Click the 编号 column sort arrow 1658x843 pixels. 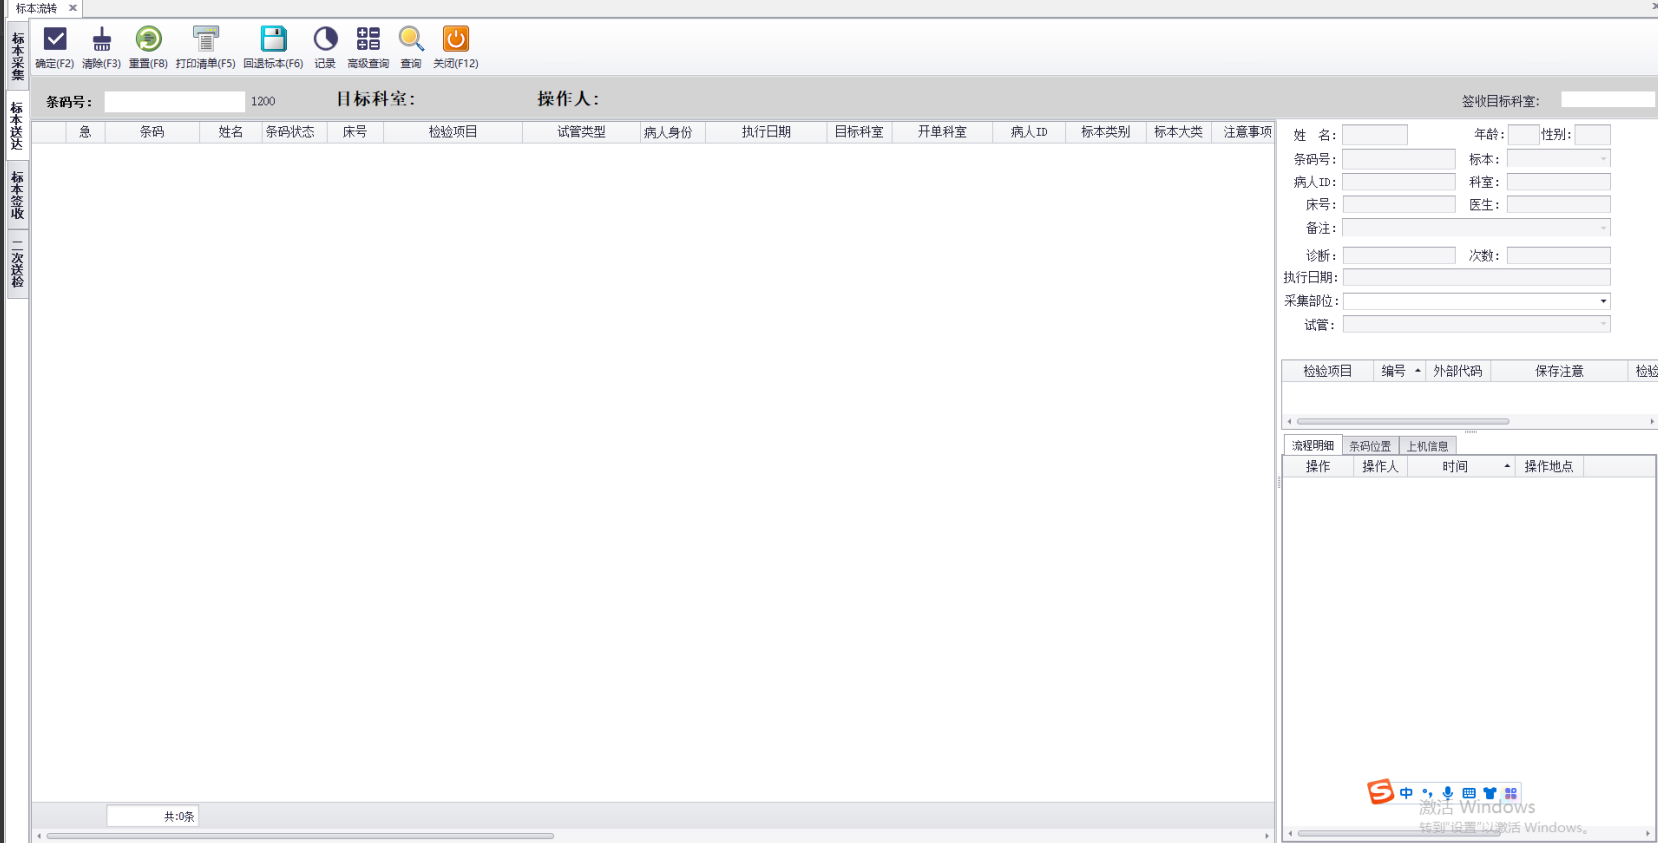pos(1417,371)
